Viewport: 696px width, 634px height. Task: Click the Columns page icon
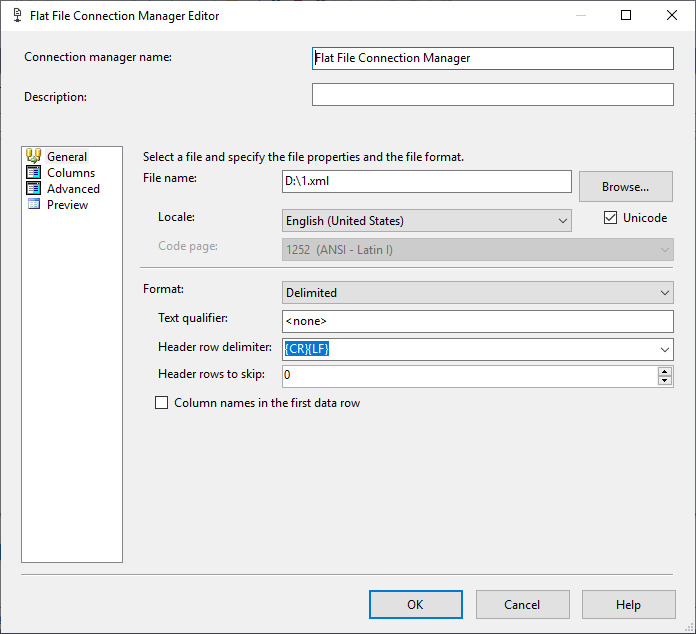coord(33,172)
